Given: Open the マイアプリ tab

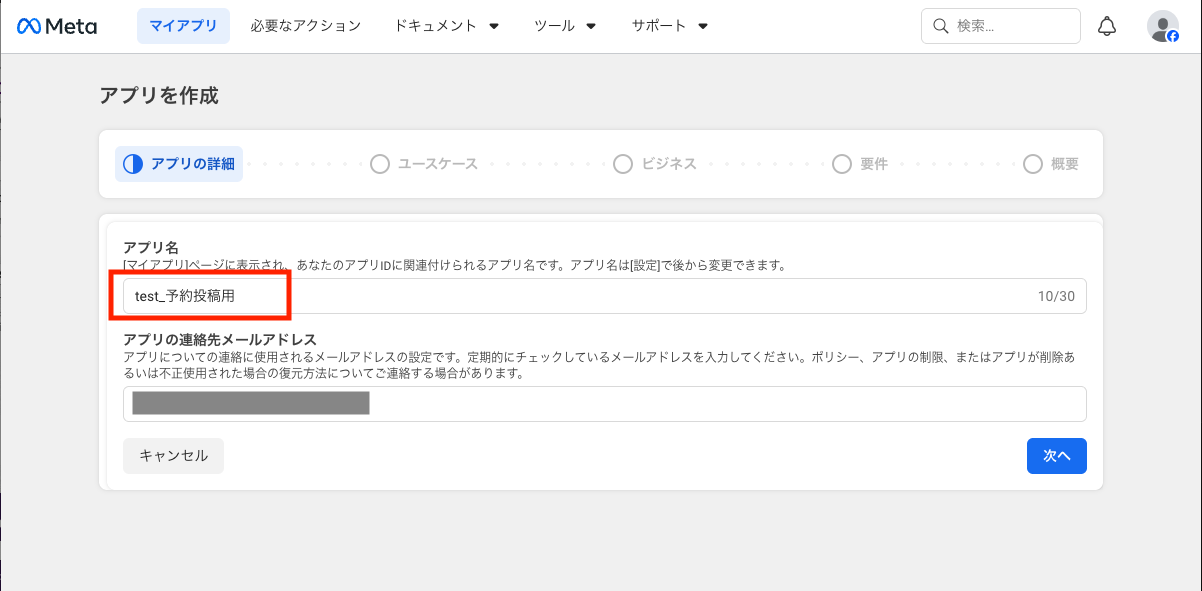Looking at the screenshot, I should [x=183, y=26].
